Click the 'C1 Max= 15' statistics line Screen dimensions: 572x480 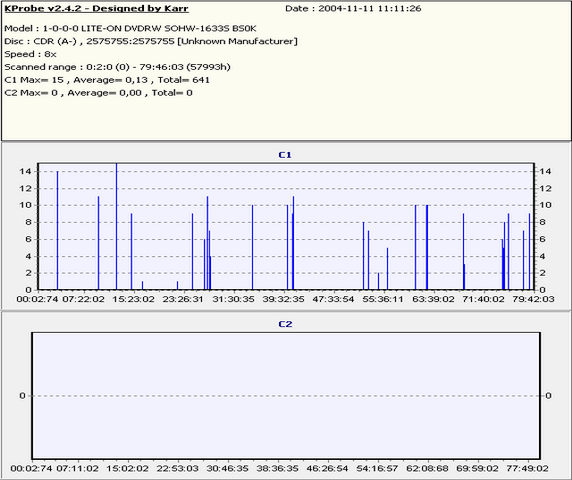[x=107, y=80]
